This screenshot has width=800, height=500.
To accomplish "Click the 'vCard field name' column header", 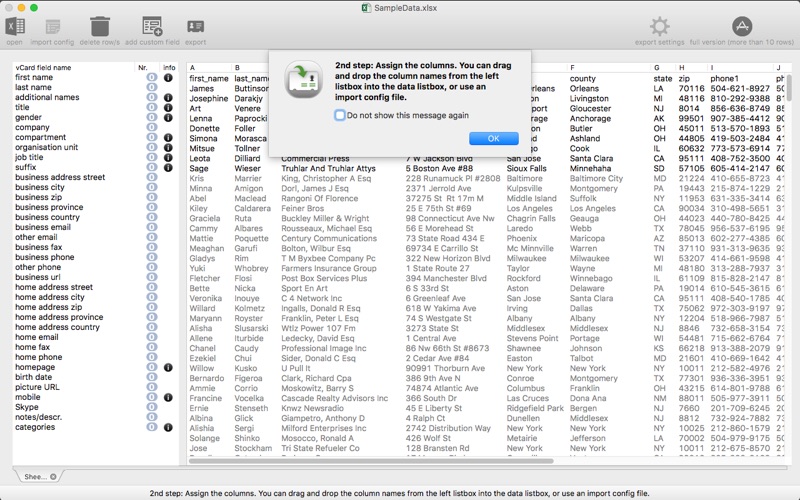I will coord(44,67).
